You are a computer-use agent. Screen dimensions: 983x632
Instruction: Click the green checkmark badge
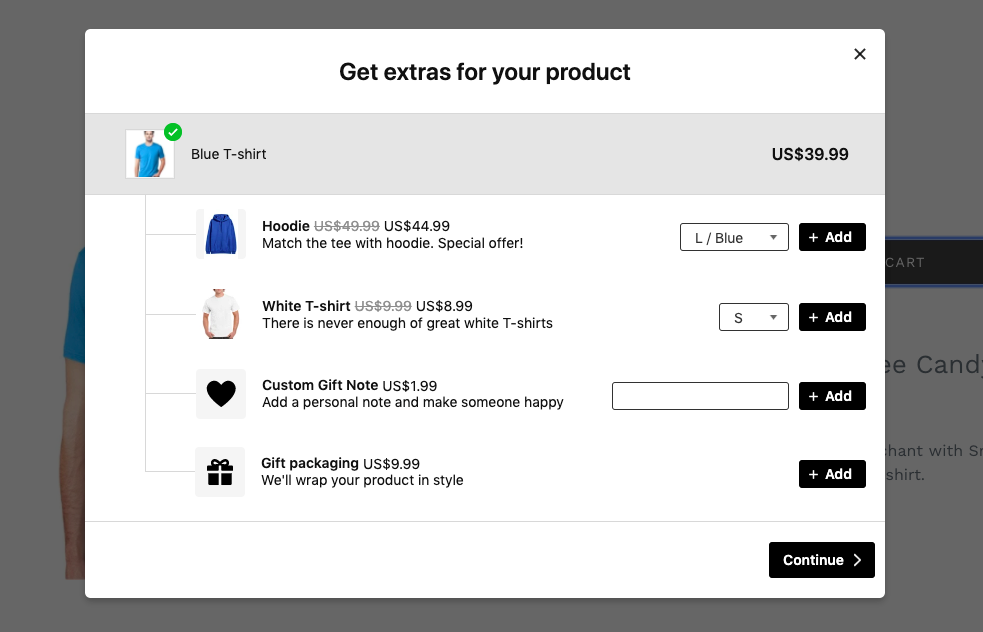[x=173, y=132]
